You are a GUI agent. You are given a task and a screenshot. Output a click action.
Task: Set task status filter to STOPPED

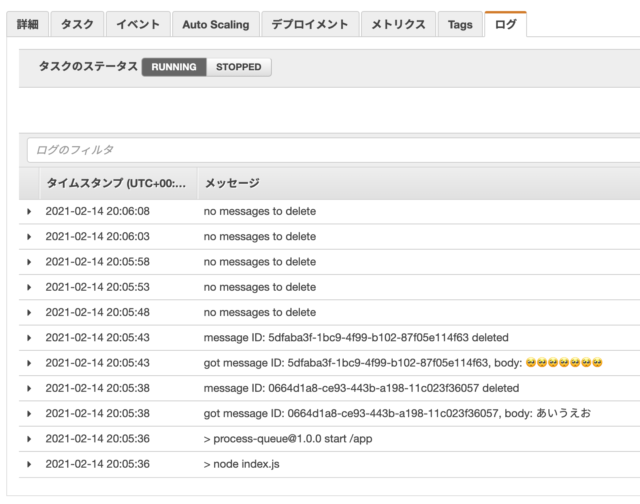pos(239,67)
